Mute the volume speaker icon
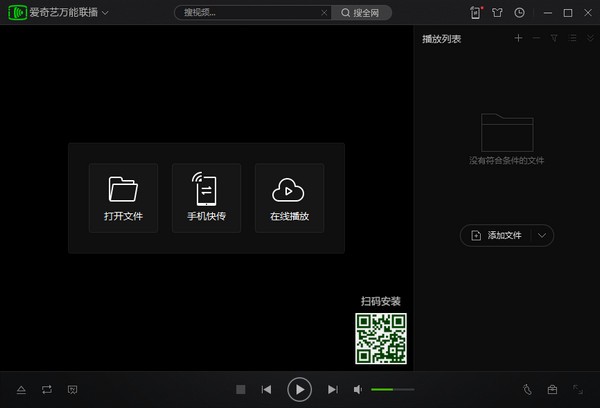The image size is (600, 408). point(358,389)
